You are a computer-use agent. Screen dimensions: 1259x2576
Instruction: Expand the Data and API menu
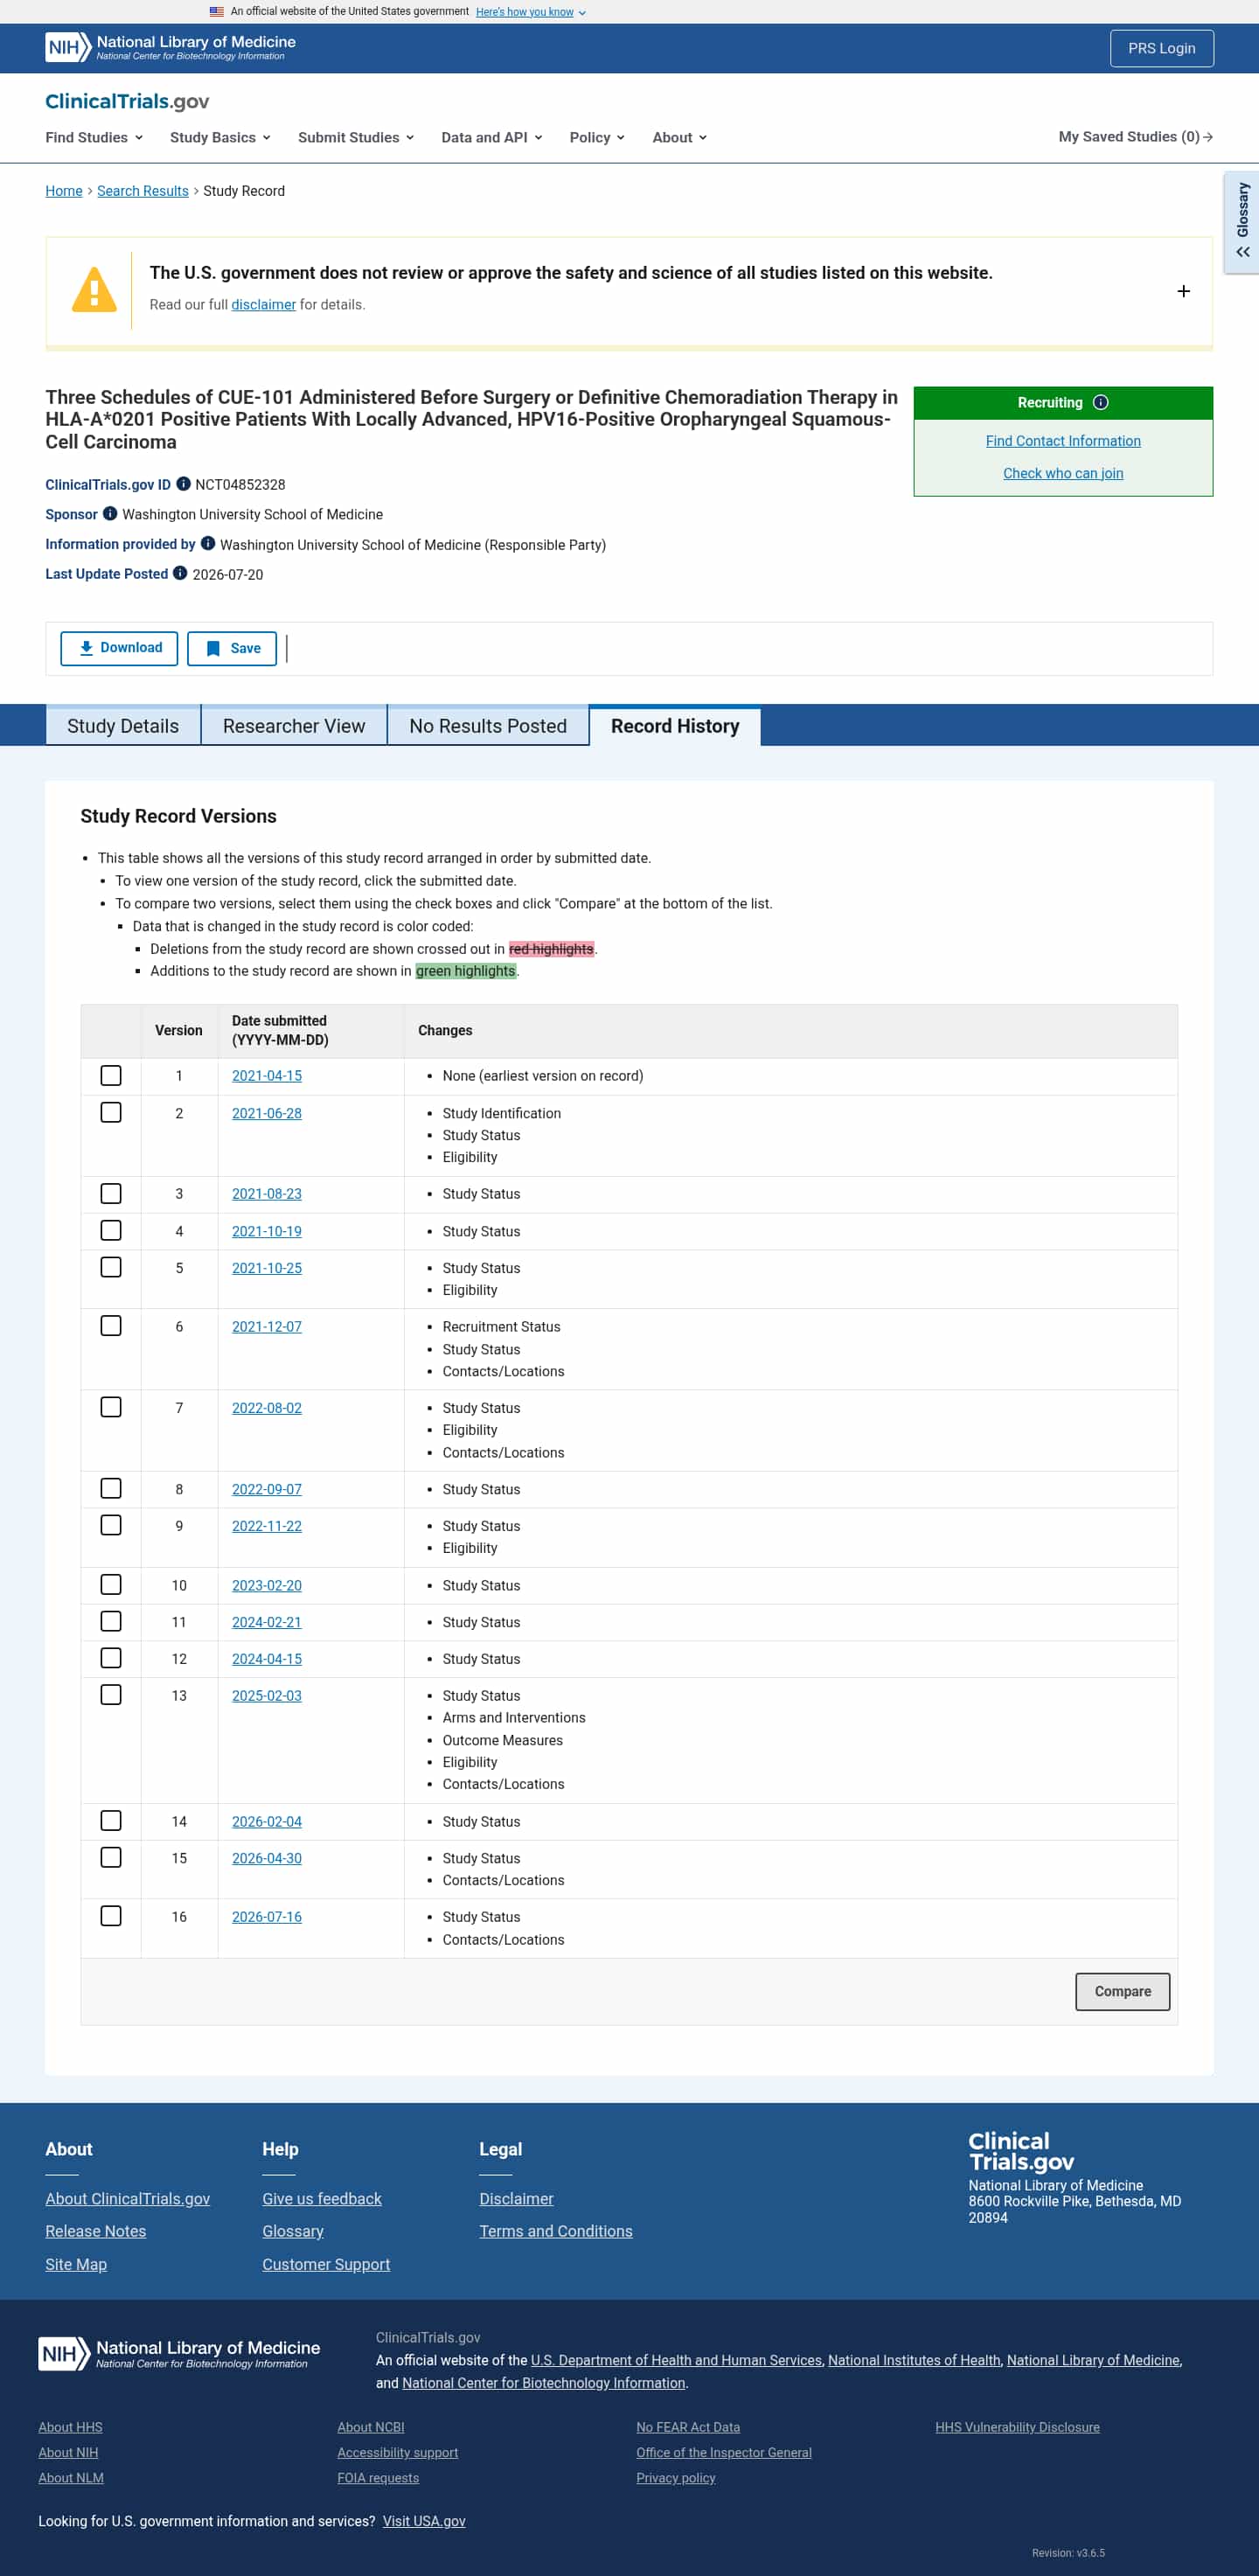(492, 138)
